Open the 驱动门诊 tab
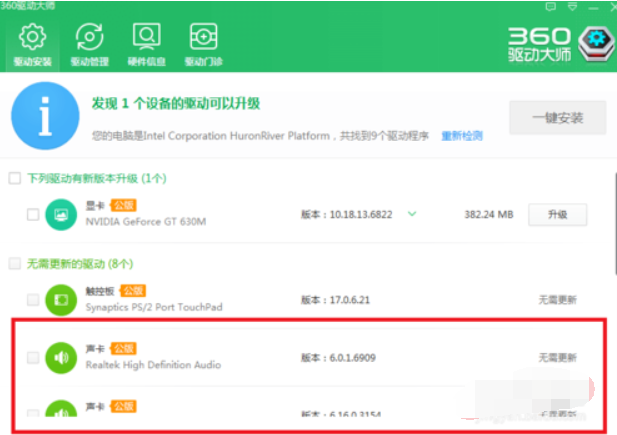Screen dimensions: 617x435 (x=203, y=36)
